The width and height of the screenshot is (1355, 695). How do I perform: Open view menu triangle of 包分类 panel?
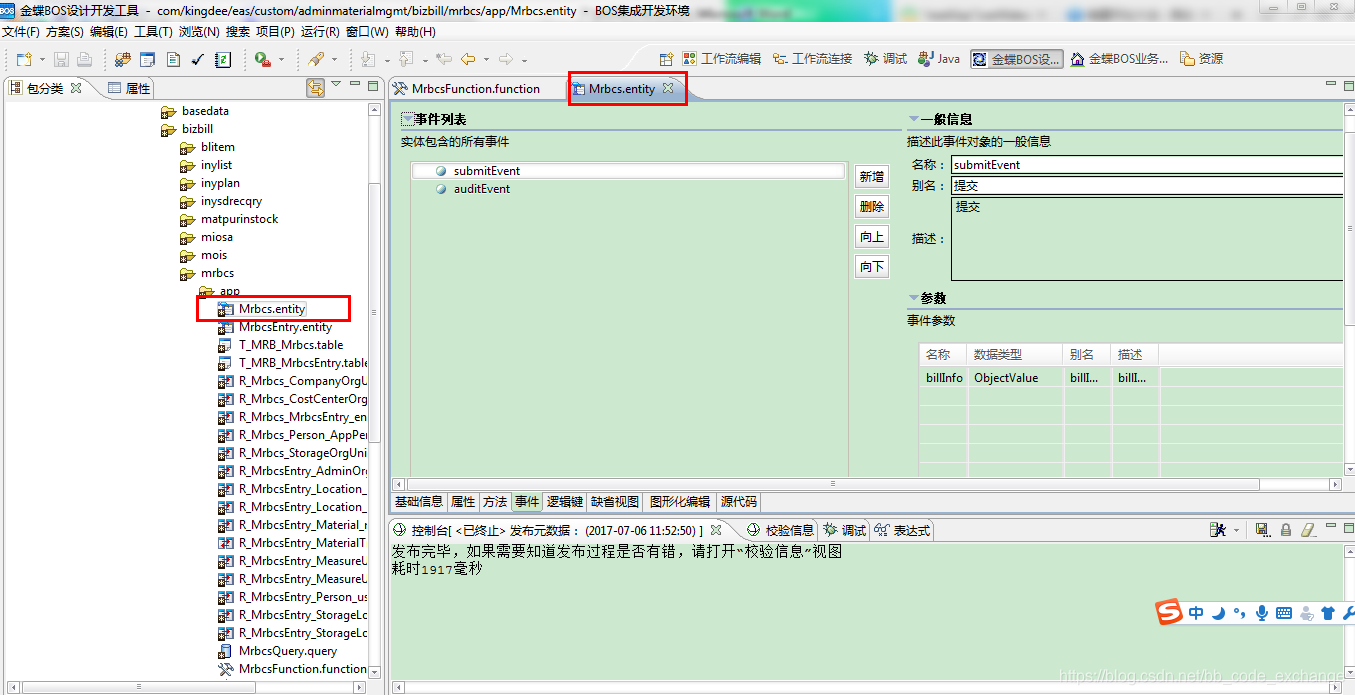tap(336, 85)
